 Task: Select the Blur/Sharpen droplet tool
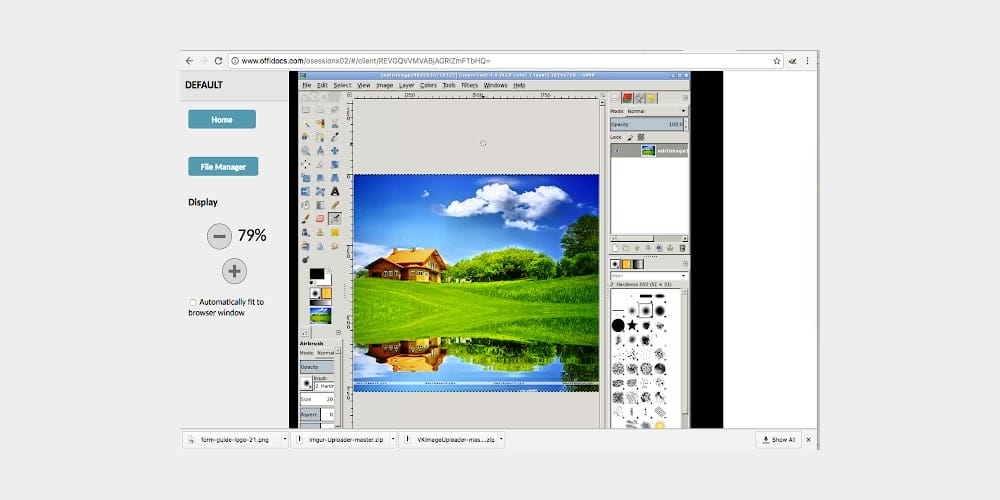[320, 246]
